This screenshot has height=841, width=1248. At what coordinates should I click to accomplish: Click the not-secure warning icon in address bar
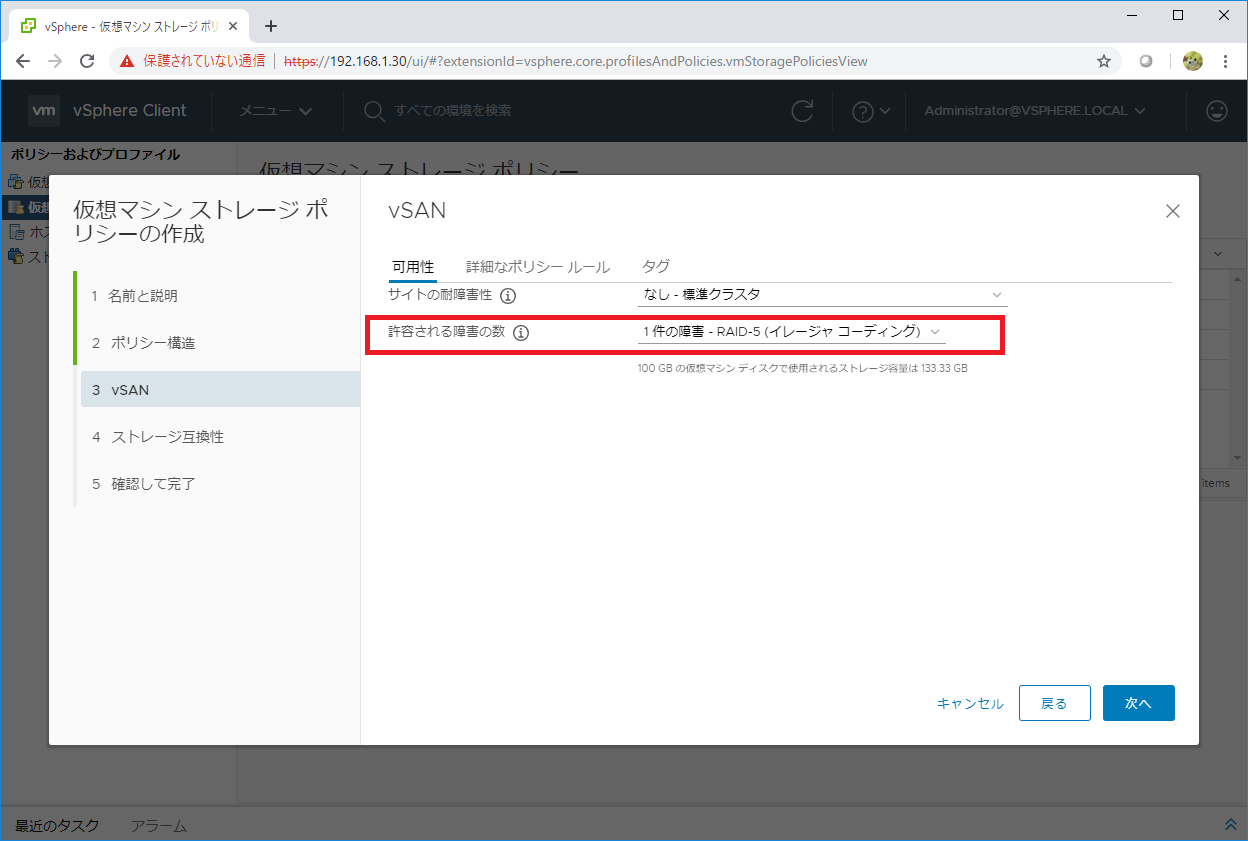click(127, 61)
